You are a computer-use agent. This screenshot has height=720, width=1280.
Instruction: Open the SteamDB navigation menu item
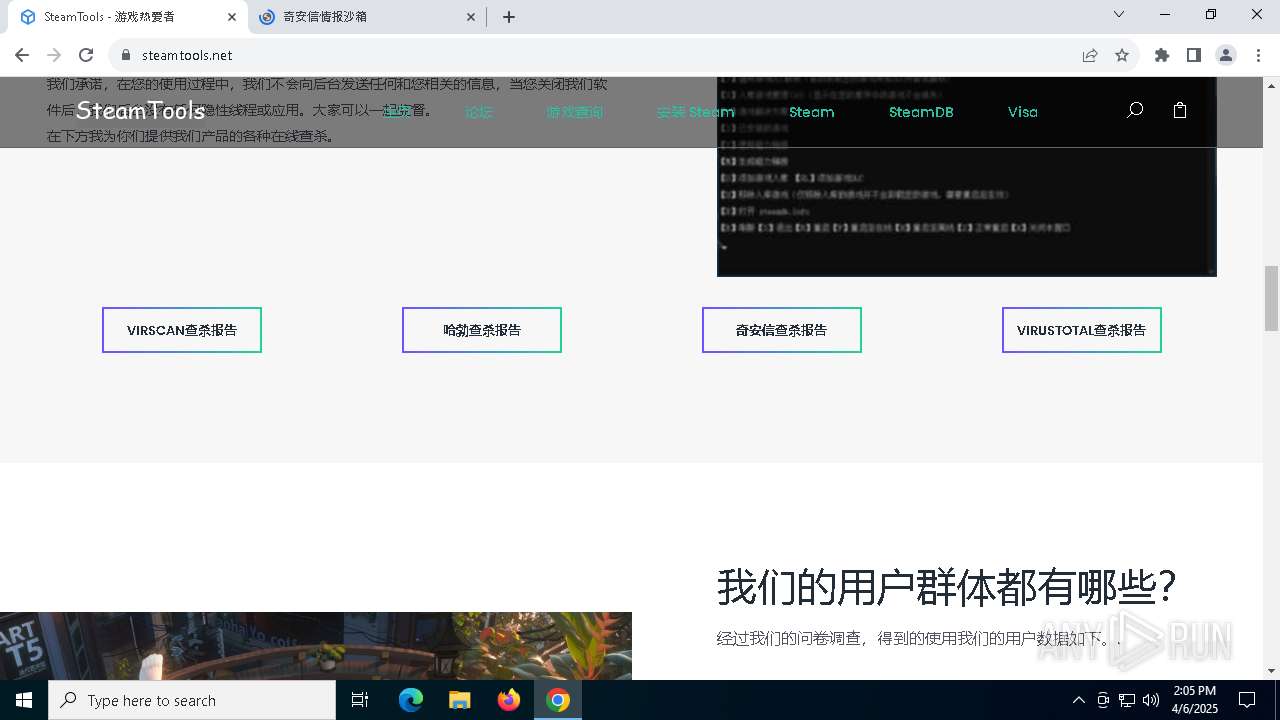tap(921, 112)
